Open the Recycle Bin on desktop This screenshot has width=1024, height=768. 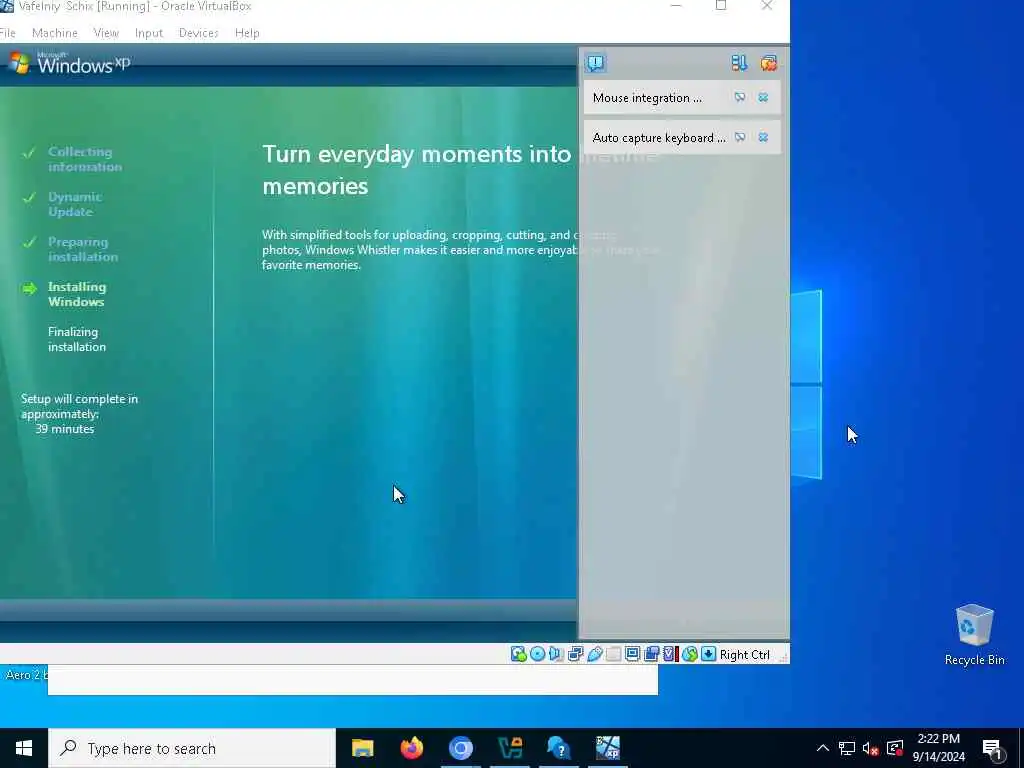974,634
